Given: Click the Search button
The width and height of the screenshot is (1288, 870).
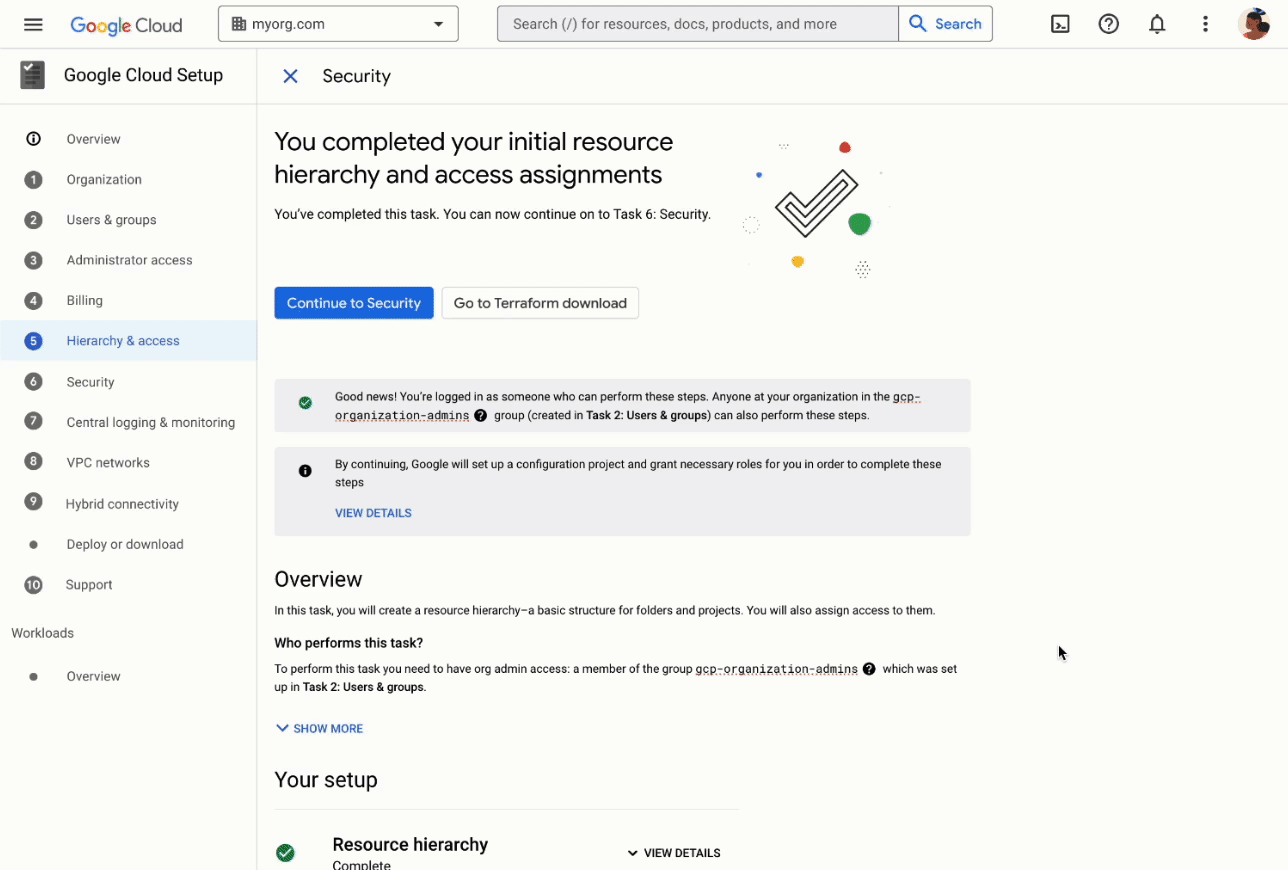Looking at the screenshot, I should point(946,24).
